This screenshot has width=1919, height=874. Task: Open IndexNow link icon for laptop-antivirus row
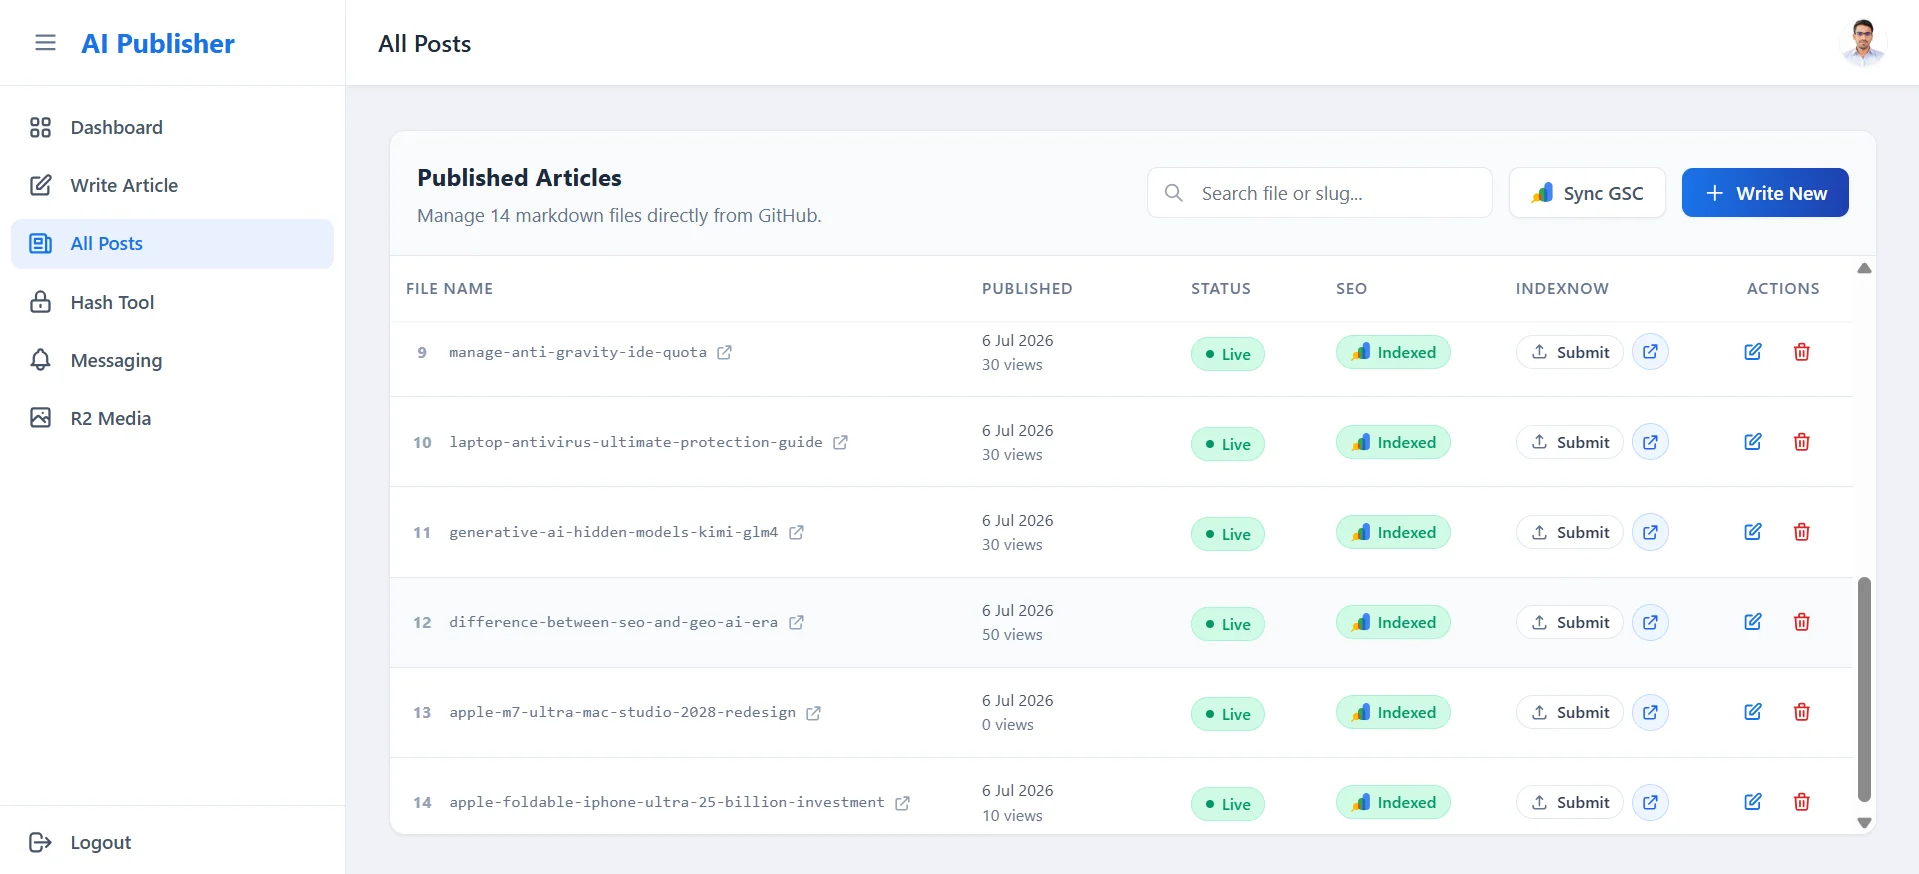point(1650,442)
